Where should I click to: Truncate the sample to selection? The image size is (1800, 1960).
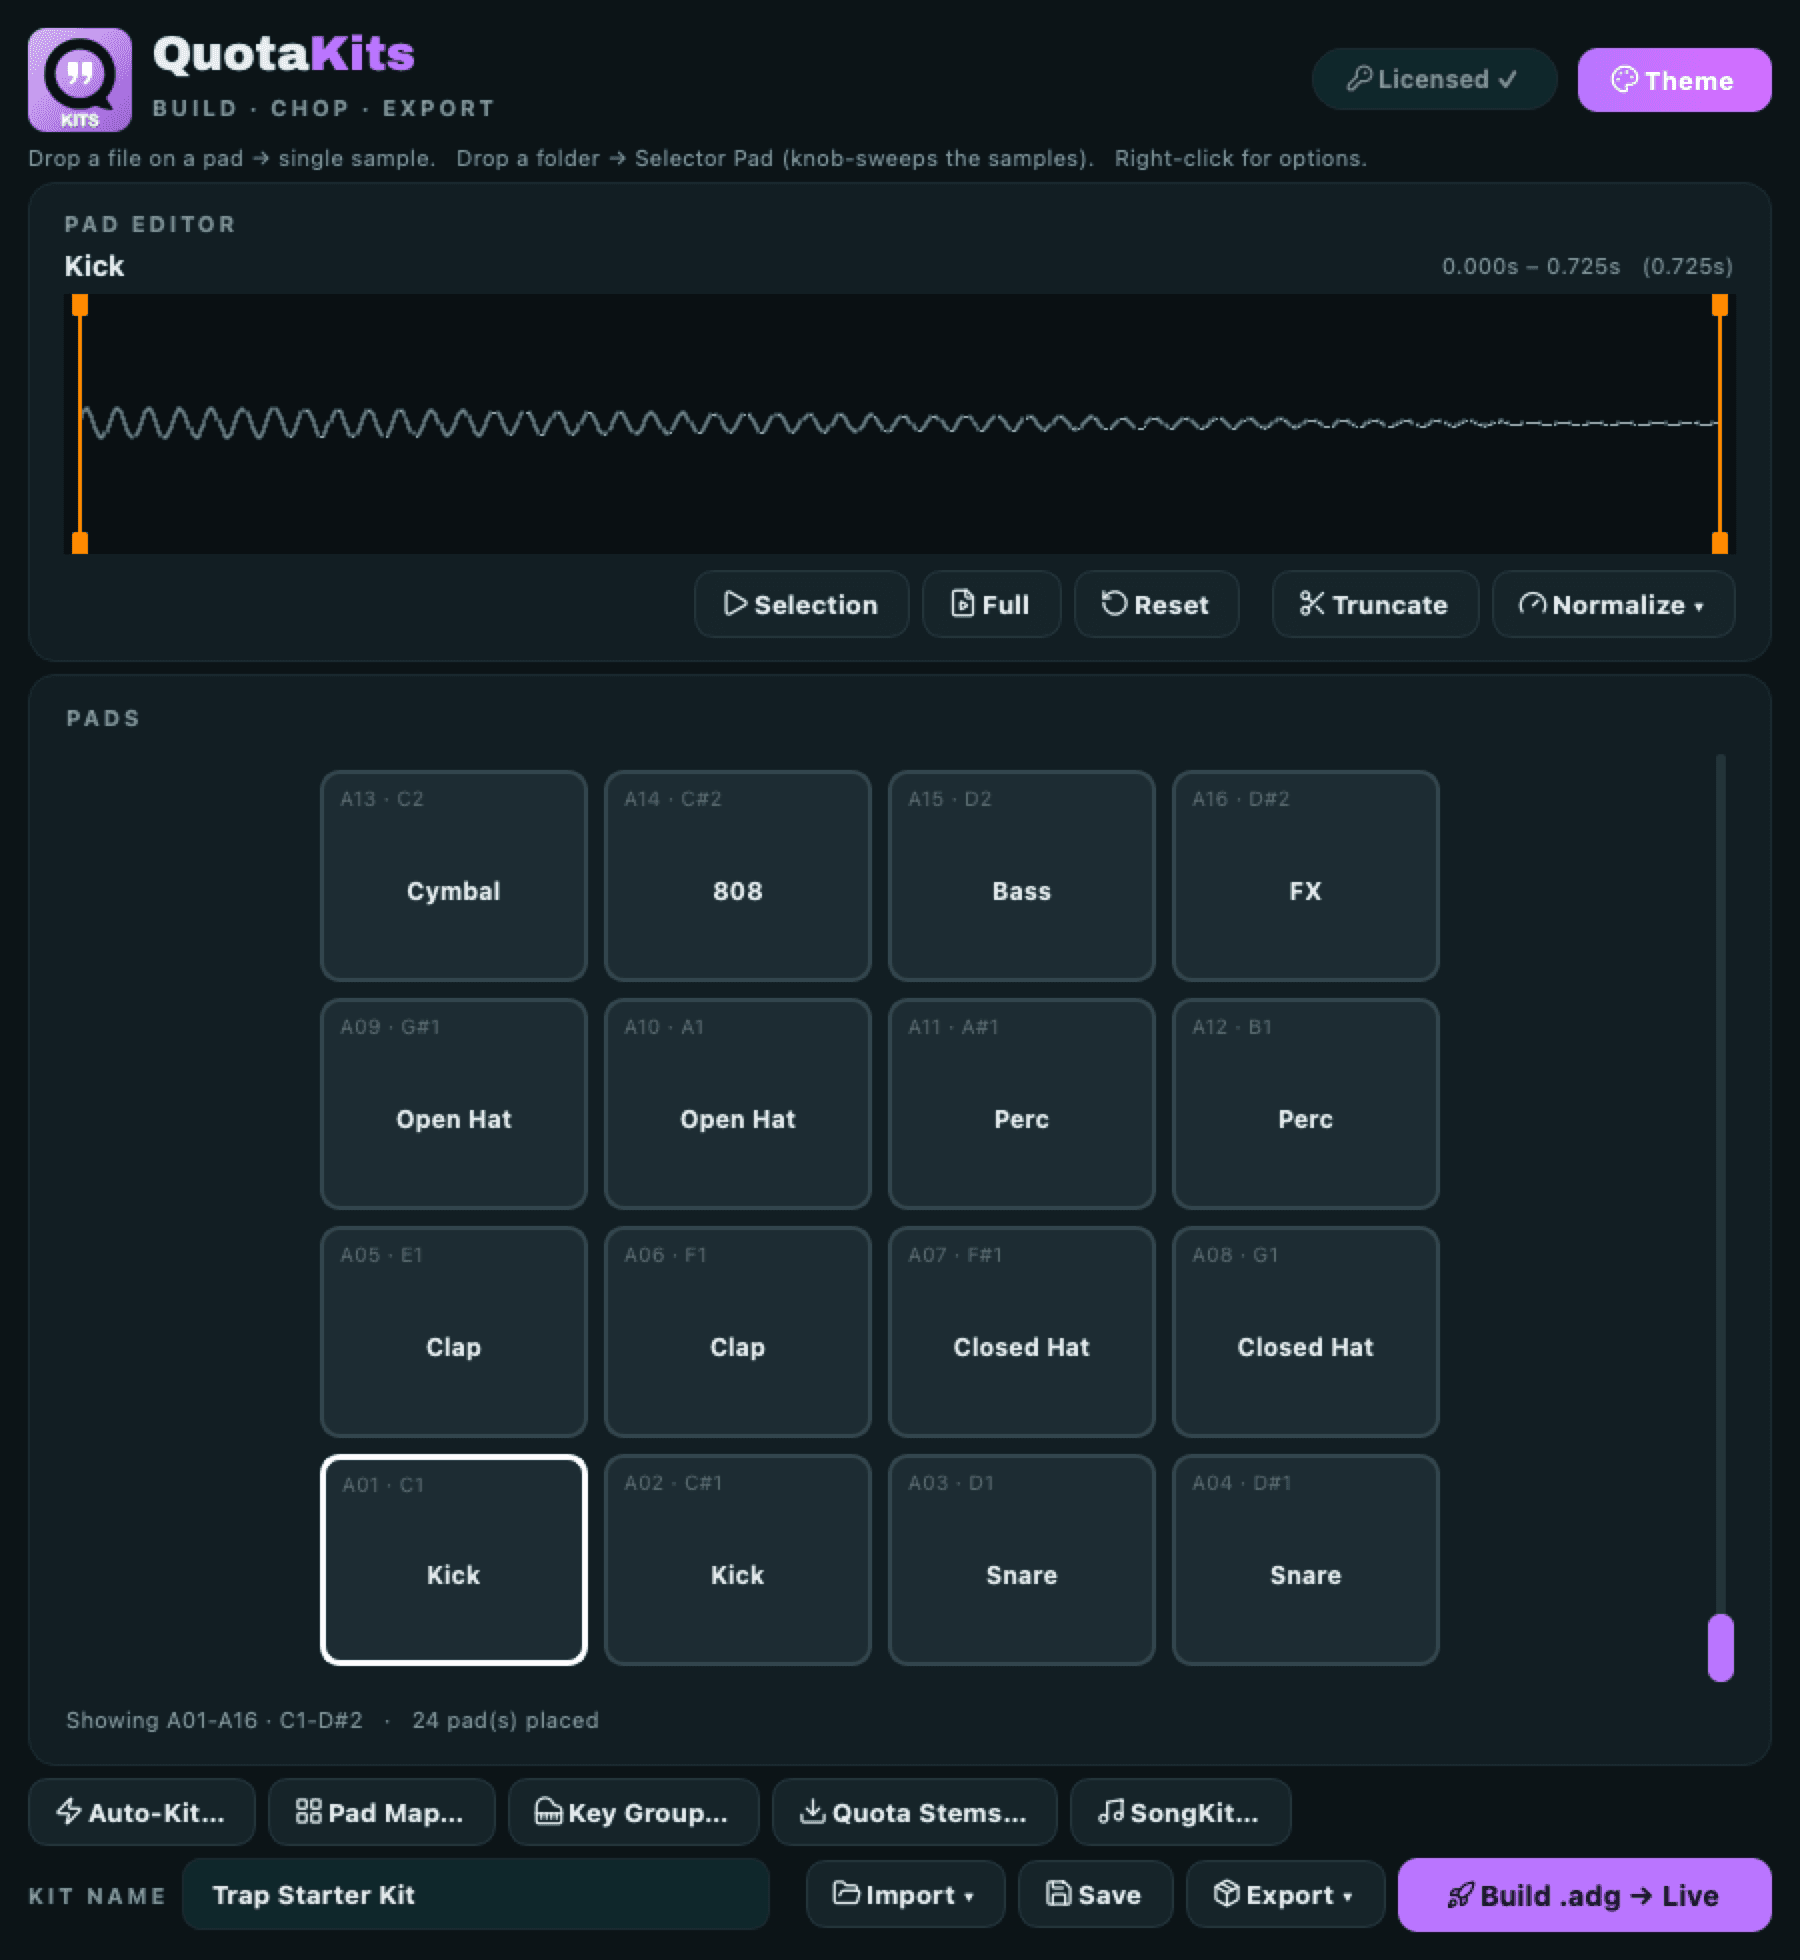(x=1375, y=604)
